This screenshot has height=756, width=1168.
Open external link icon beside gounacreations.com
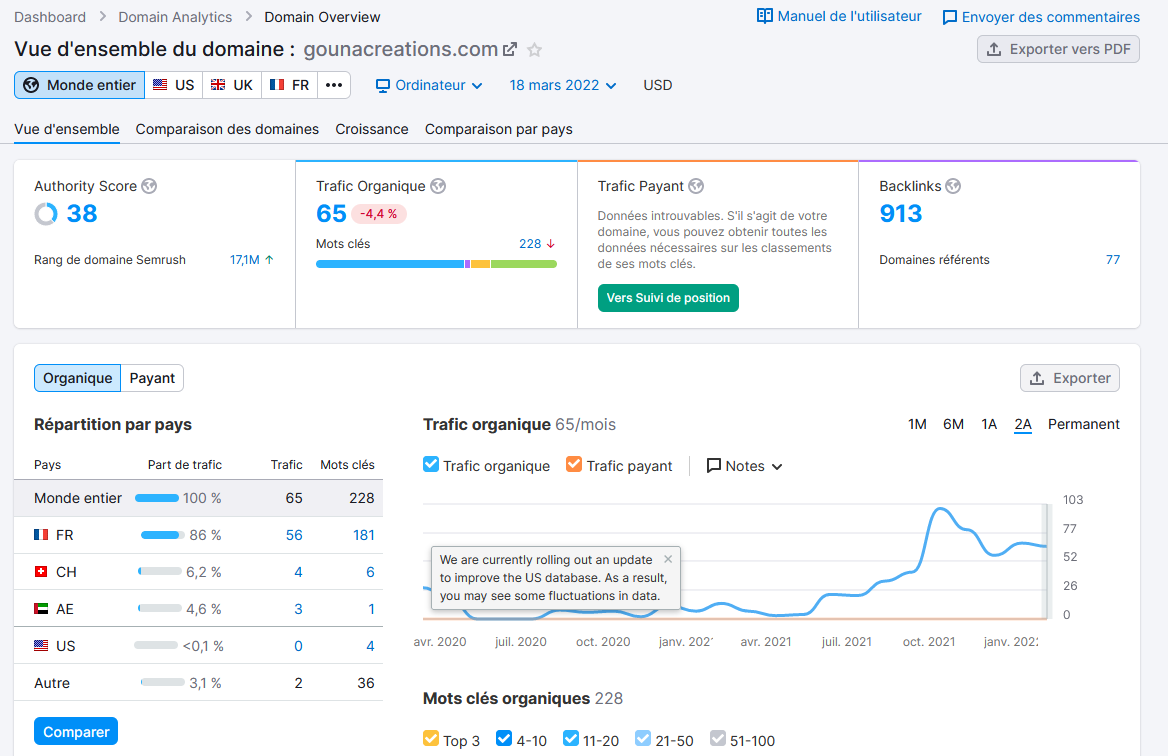click(510, 50)
